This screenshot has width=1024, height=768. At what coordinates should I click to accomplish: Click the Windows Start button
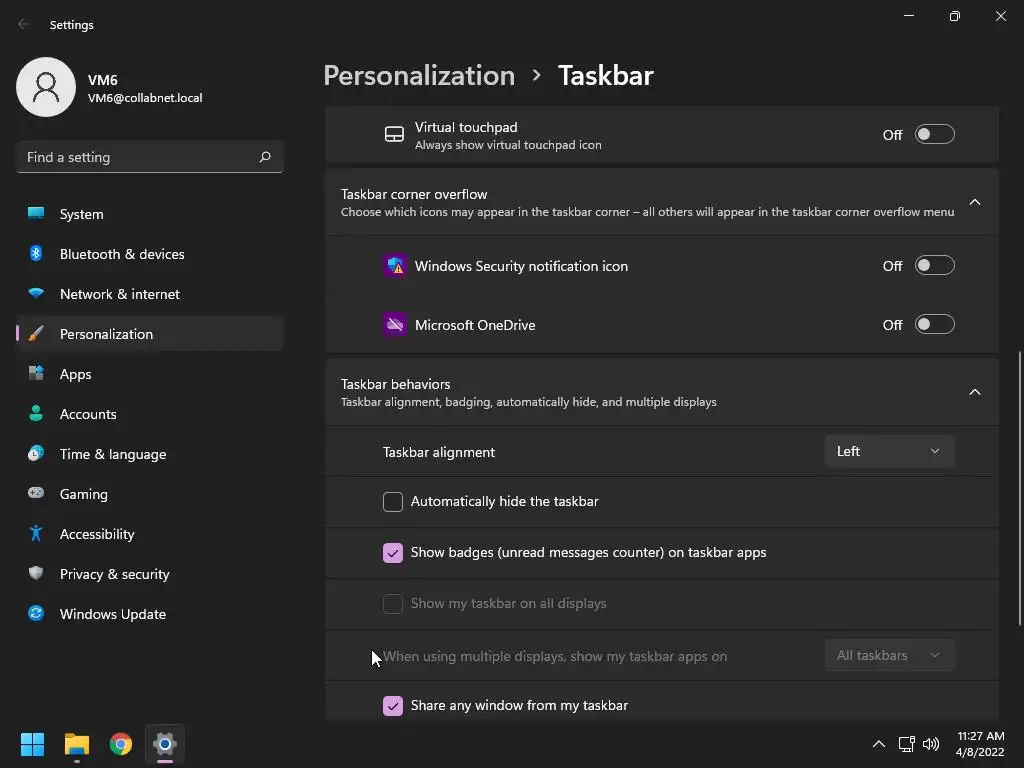(x=33, y=744)
